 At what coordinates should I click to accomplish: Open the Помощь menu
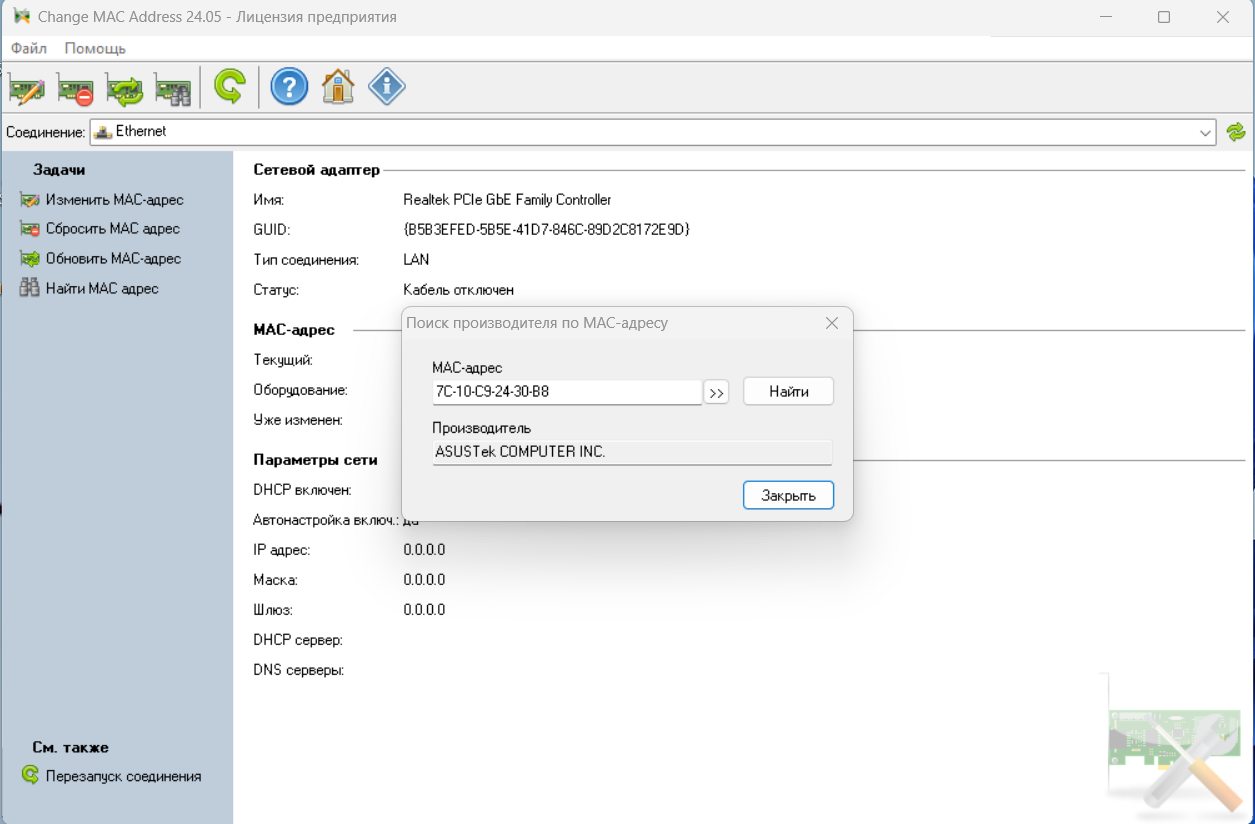95,48
